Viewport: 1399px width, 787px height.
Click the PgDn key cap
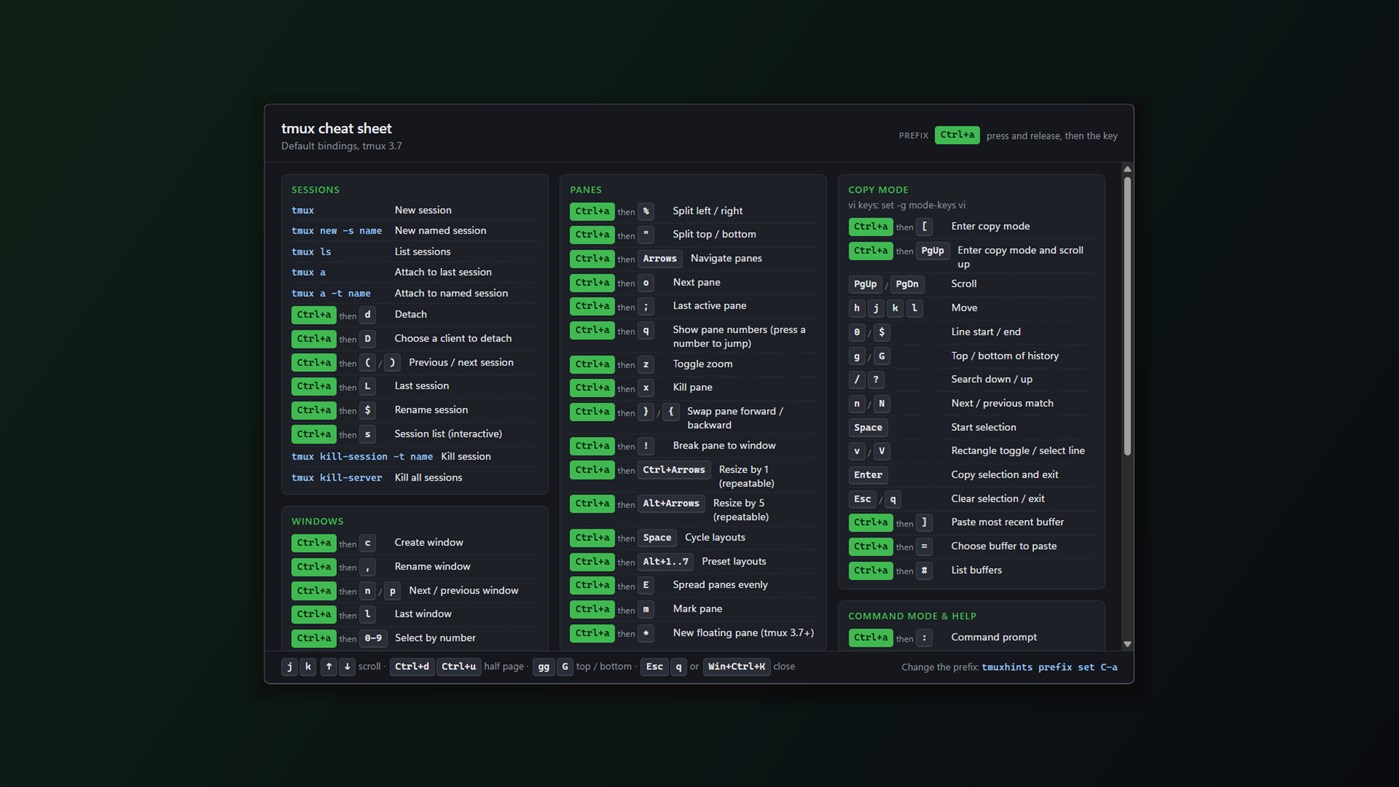(907, 284)
